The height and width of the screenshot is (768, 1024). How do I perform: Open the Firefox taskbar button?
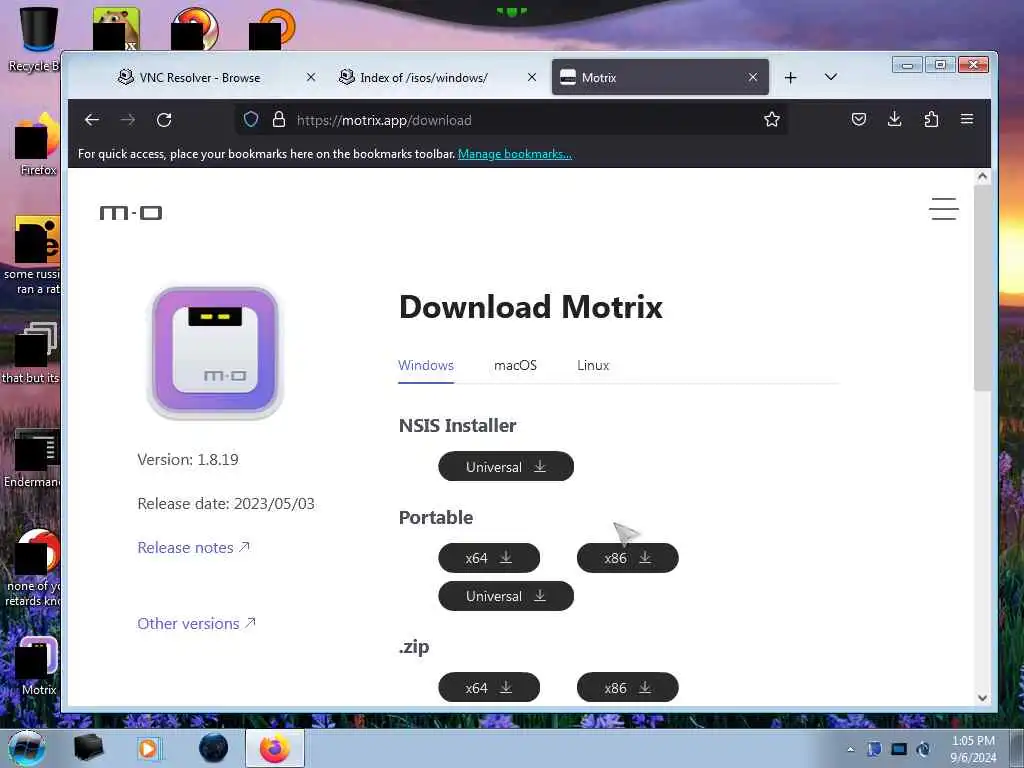(275, 748)
